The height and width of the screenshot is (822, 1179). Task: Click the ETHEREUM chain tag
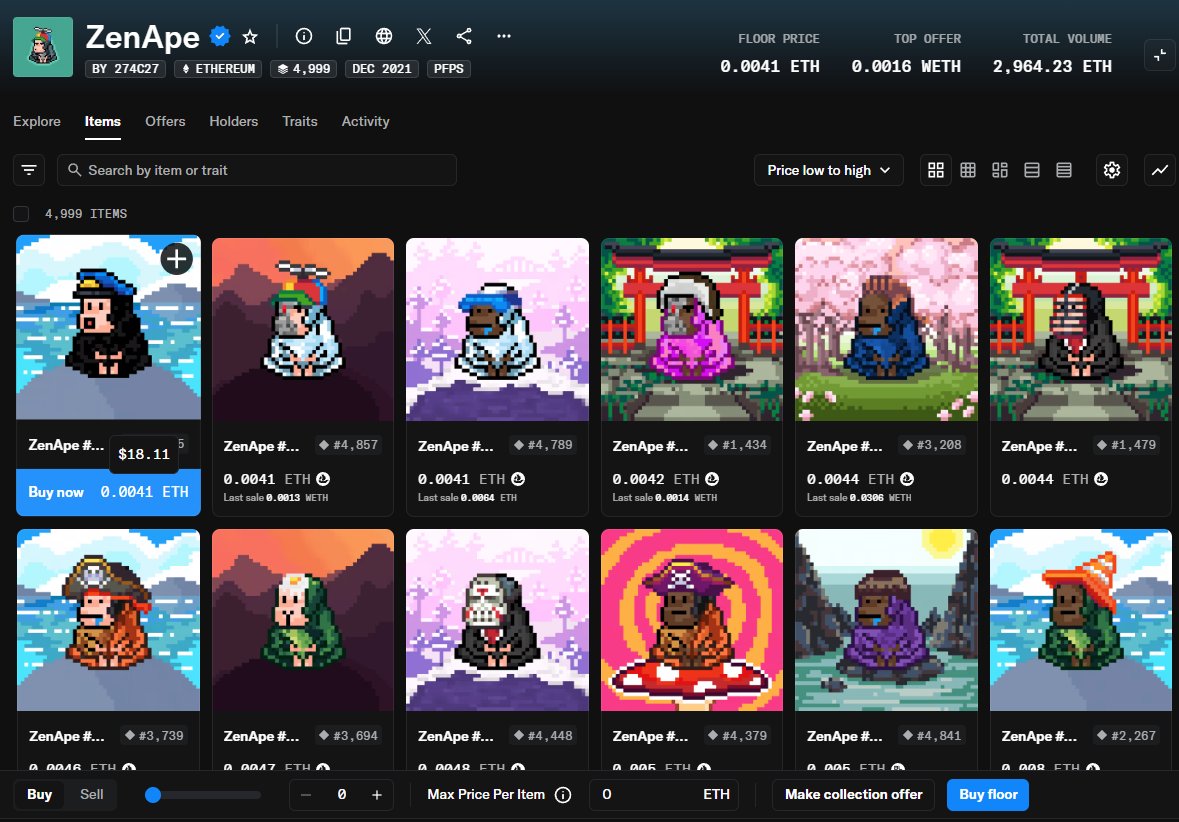pyautogui.click(x=218, y=68)
